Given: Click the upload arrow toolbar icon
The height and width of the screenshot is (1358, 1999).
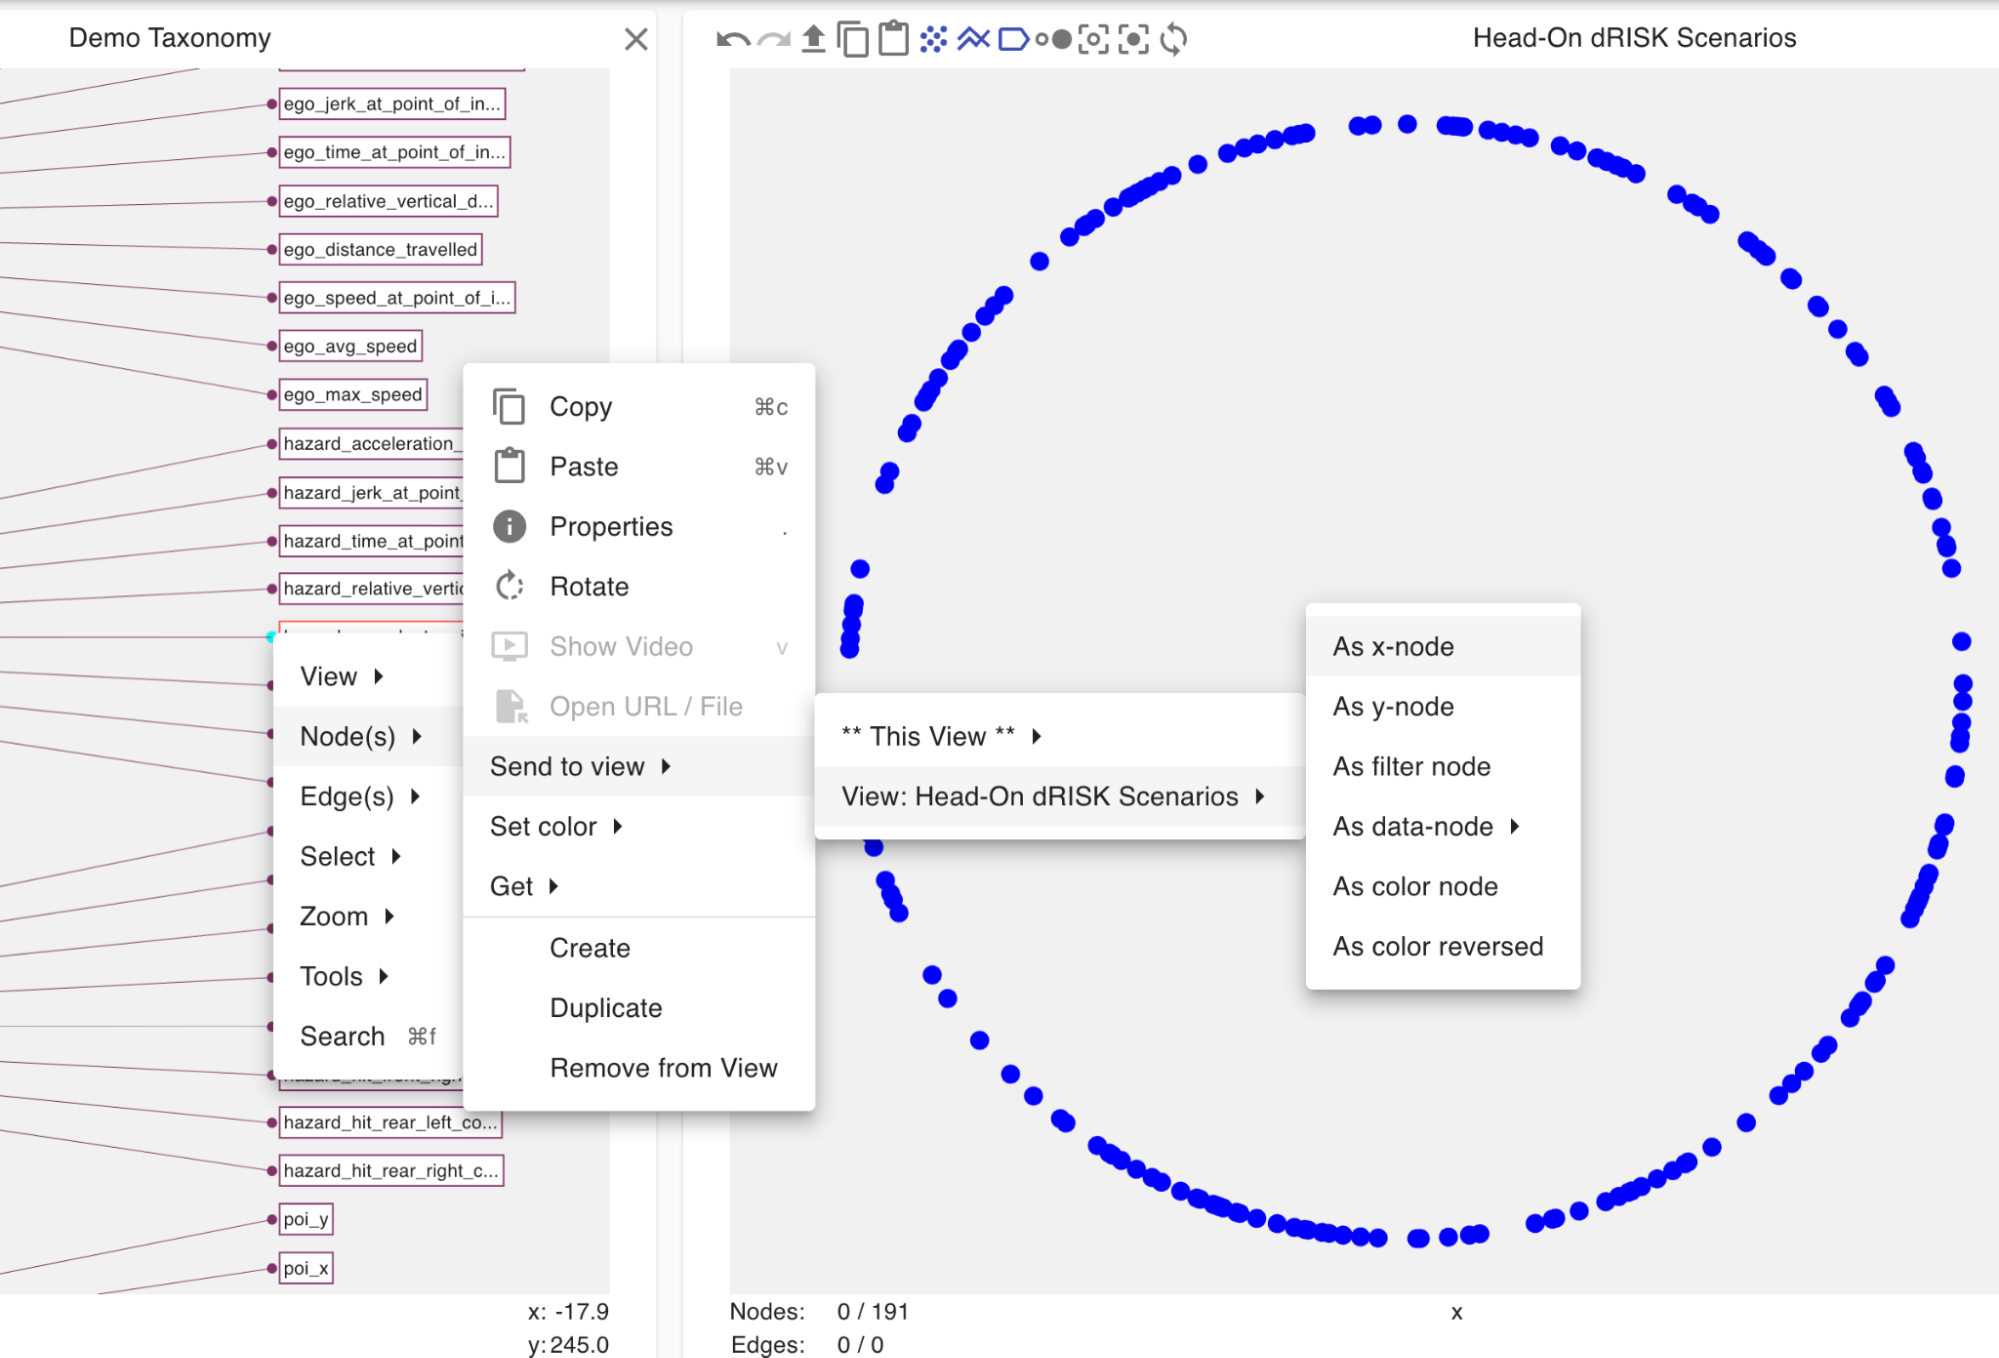Looking at the screenshot, I should (813, 39).
